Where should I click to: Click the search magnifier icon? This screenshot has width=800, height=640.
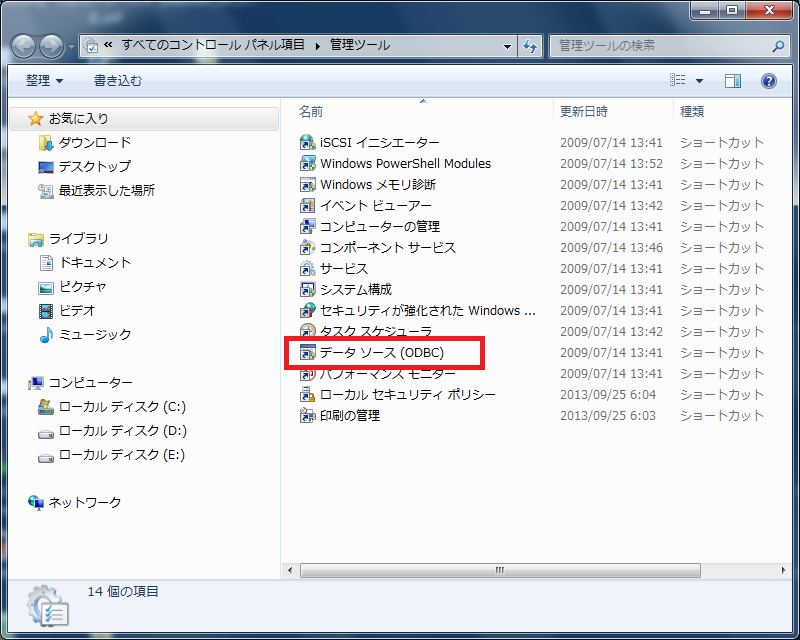(778, 46)
